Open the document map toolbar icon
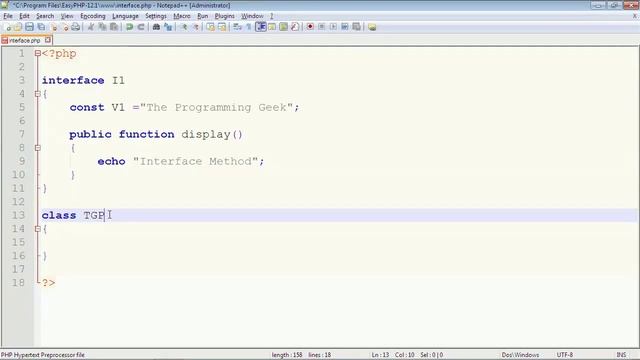Viewport: 640px width, 360px height. click(283, 27)
